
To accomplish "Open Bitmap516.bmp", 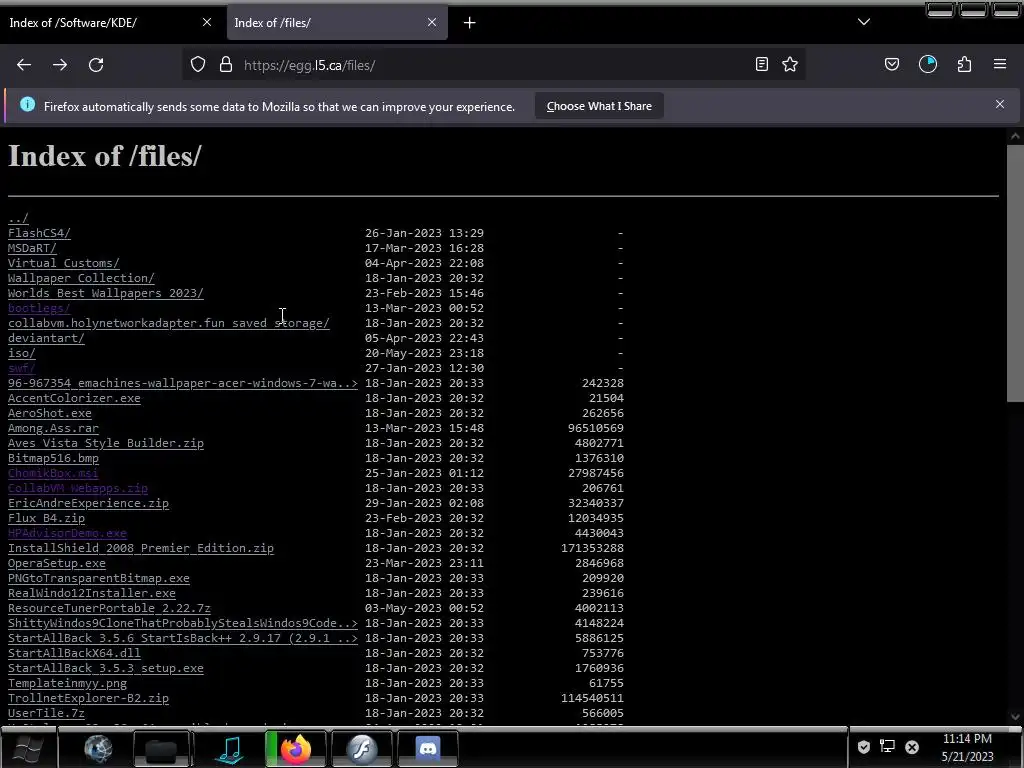I will (x=53, y=458).
